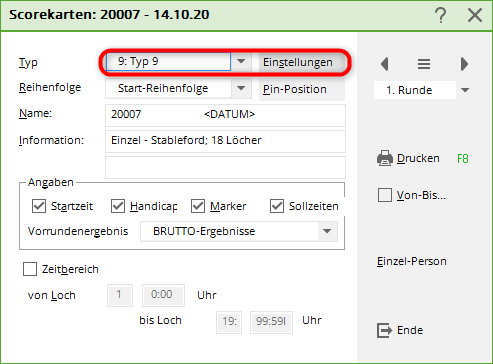Disable the Marker checkbox

coord(198,206)
